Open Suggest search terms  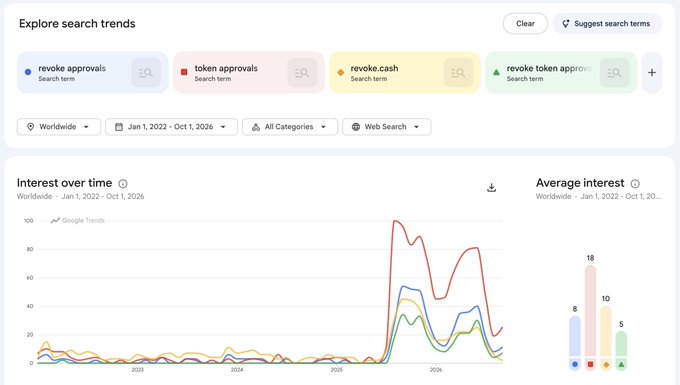(x=607, y=23)
